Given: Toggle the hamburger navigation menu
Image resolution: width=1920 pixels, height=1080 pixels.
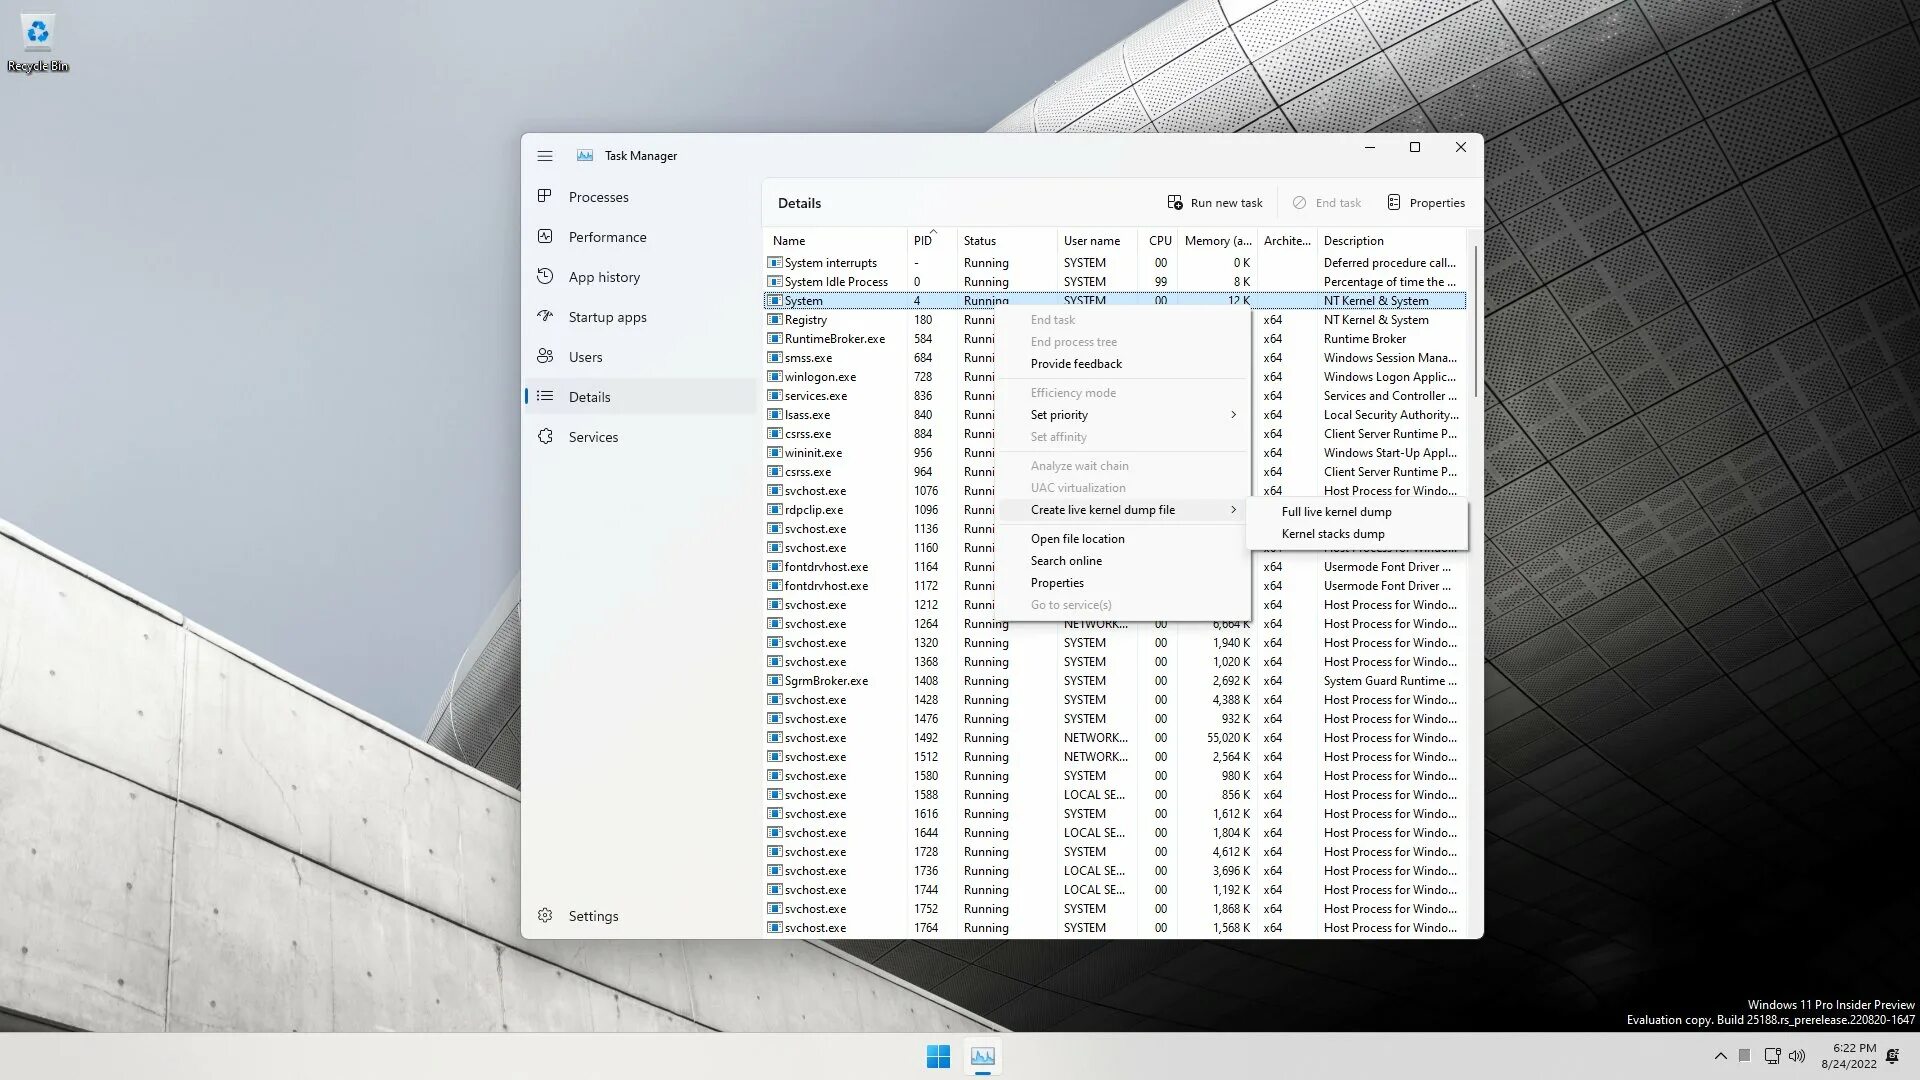Looking at the screenshot, I should point(545,156).
